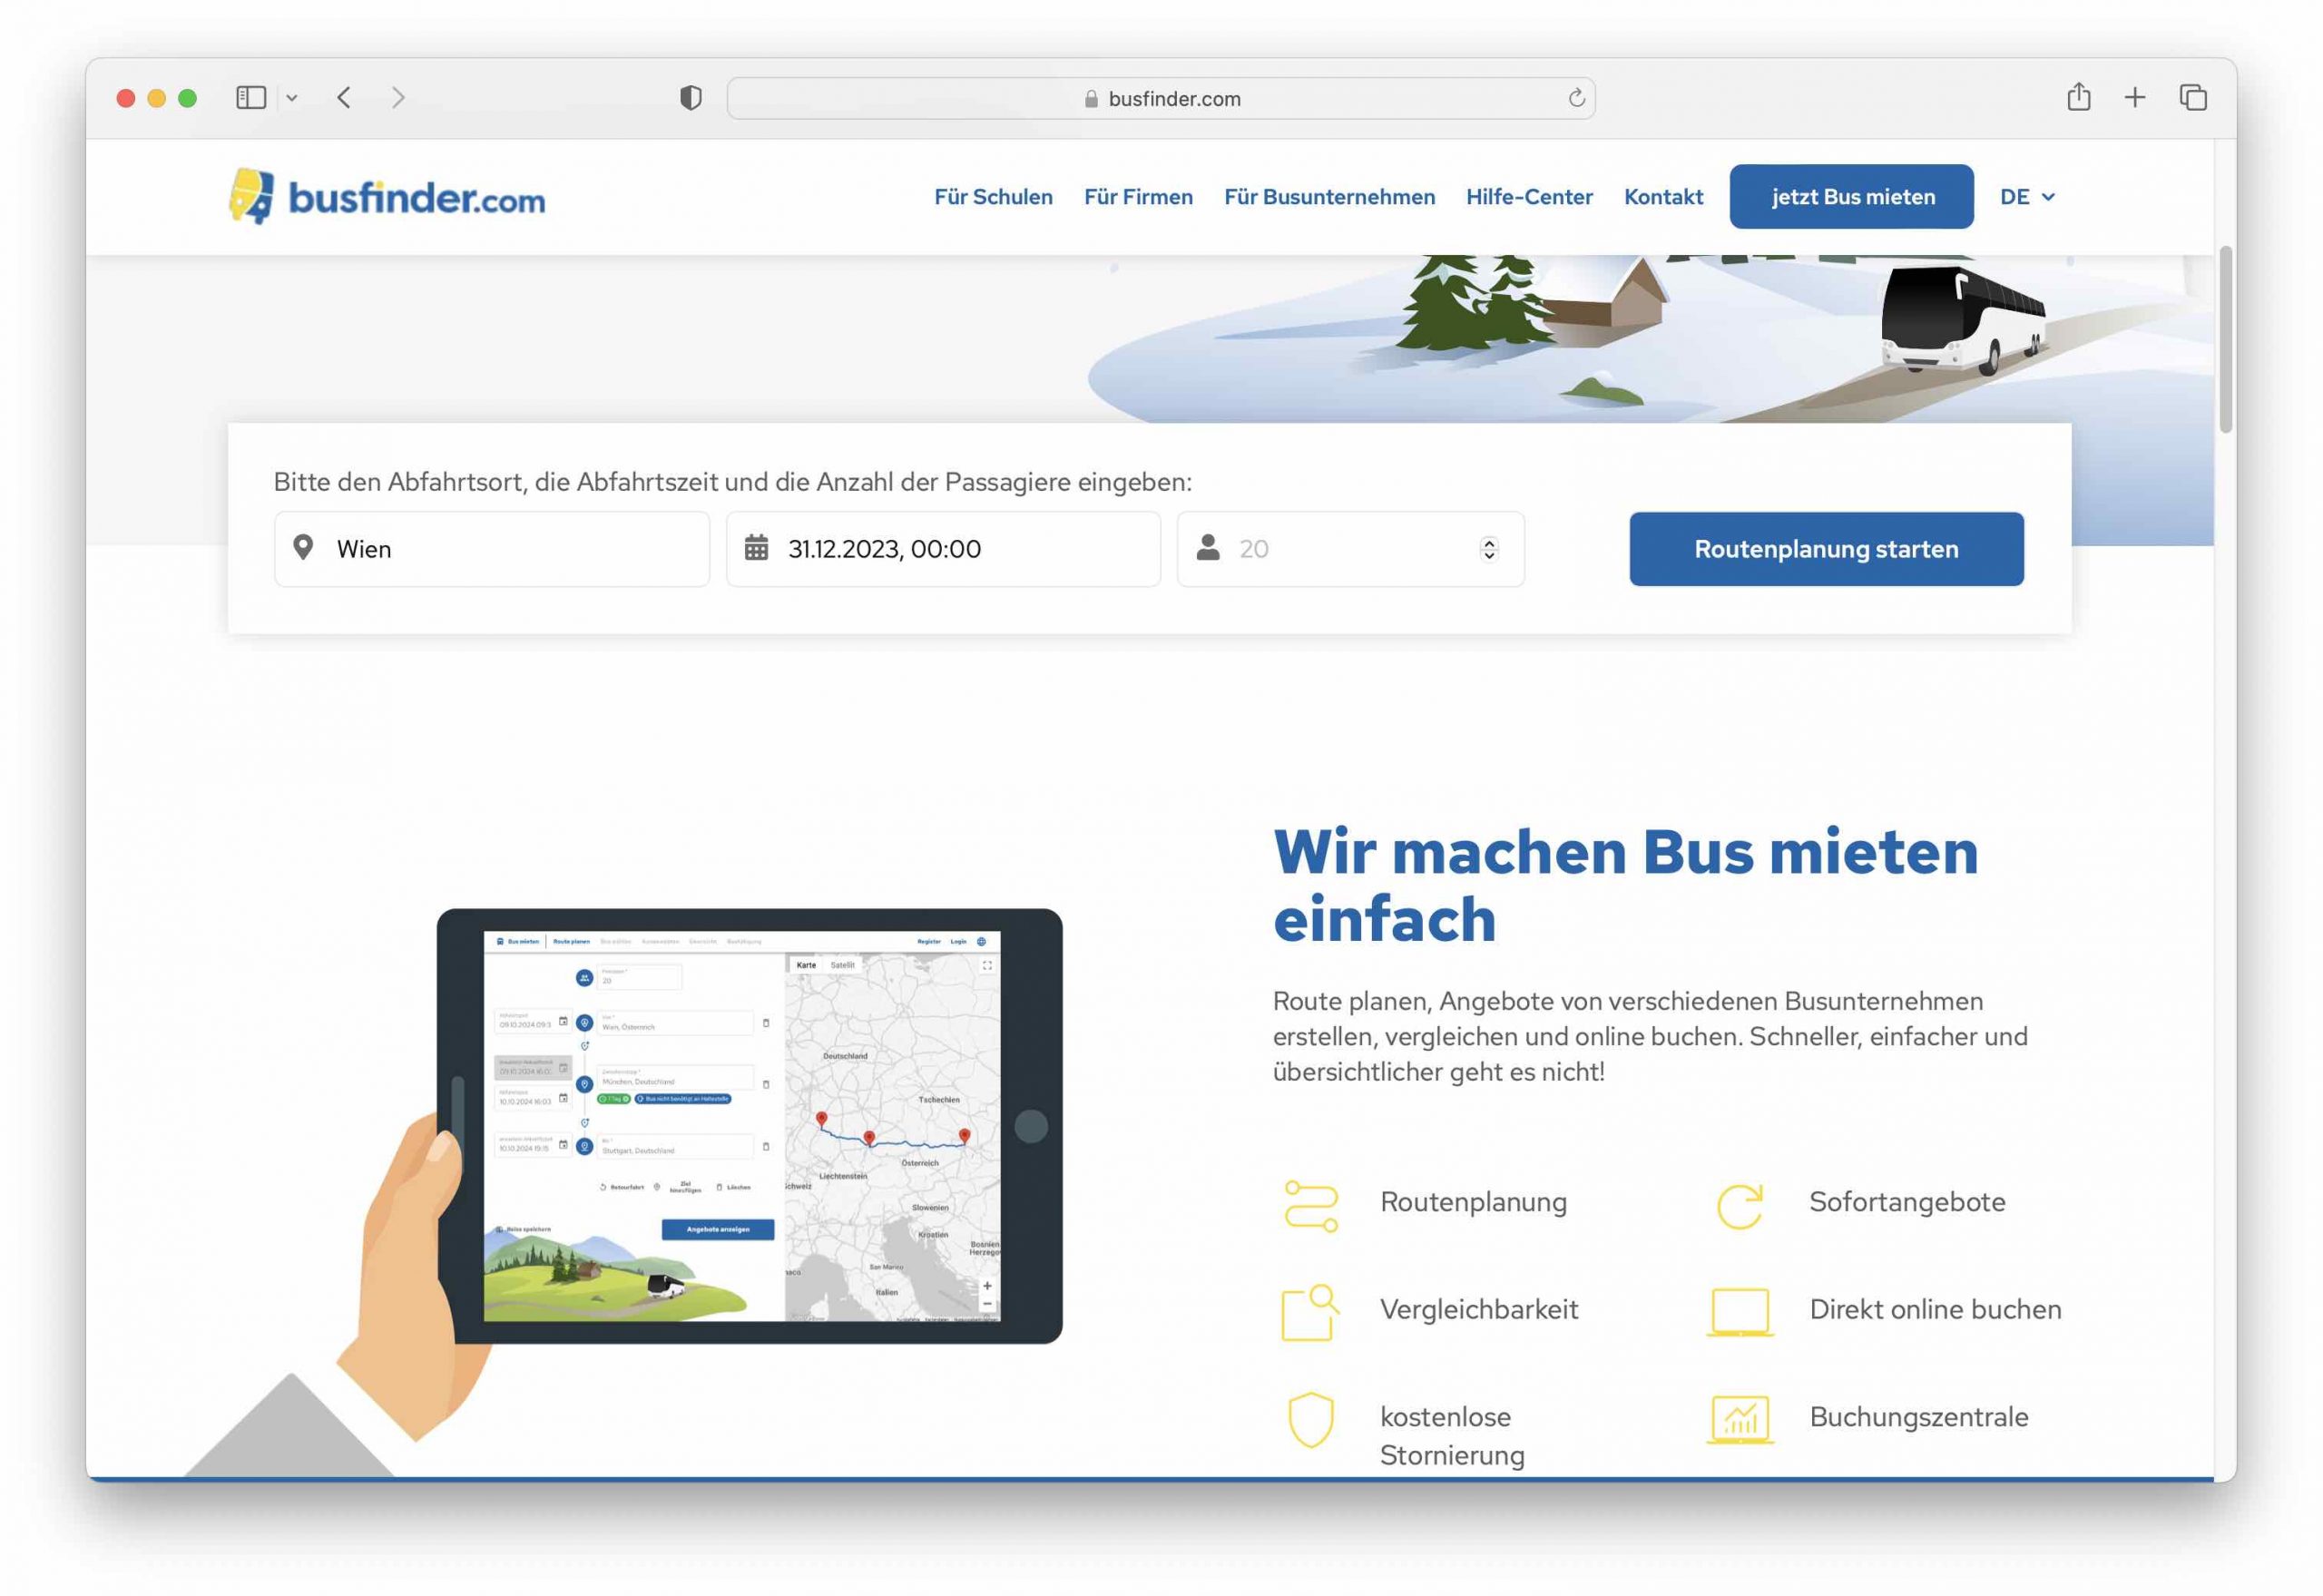This screenshot has width=2323, height=1596.
Task: Open a new tab with the plus icon
Action: pyautogui.click(x=2134, y=97)
